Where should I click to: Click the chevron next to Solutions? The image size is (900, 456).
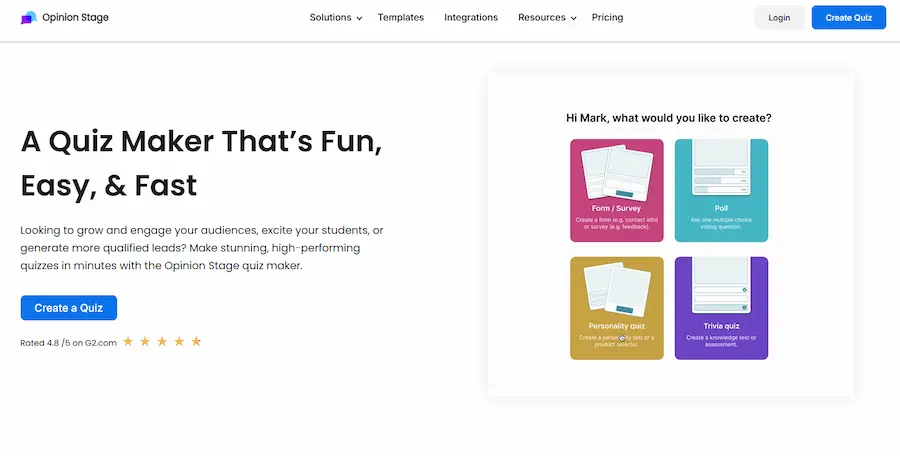[359, 19]
